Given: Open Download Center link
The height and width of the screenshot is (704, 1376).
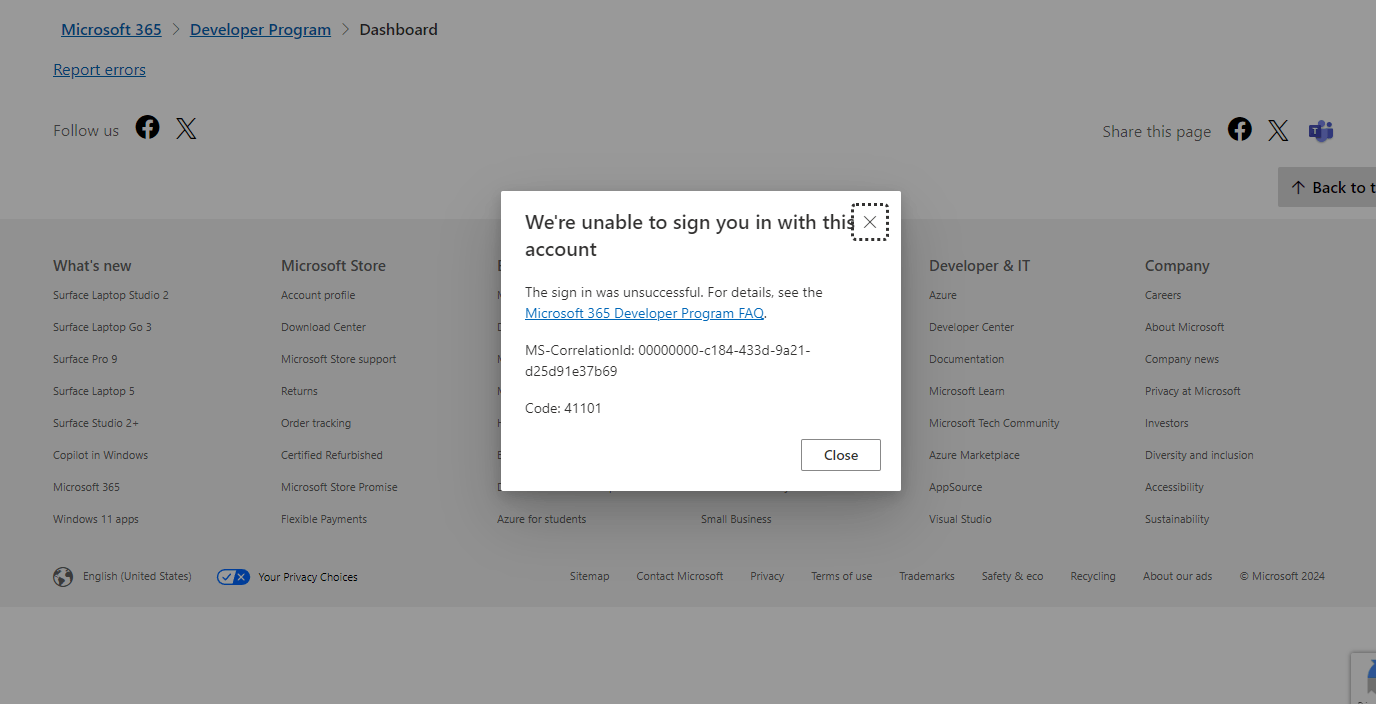Looking at the screenshot, I should click(323, 327).
